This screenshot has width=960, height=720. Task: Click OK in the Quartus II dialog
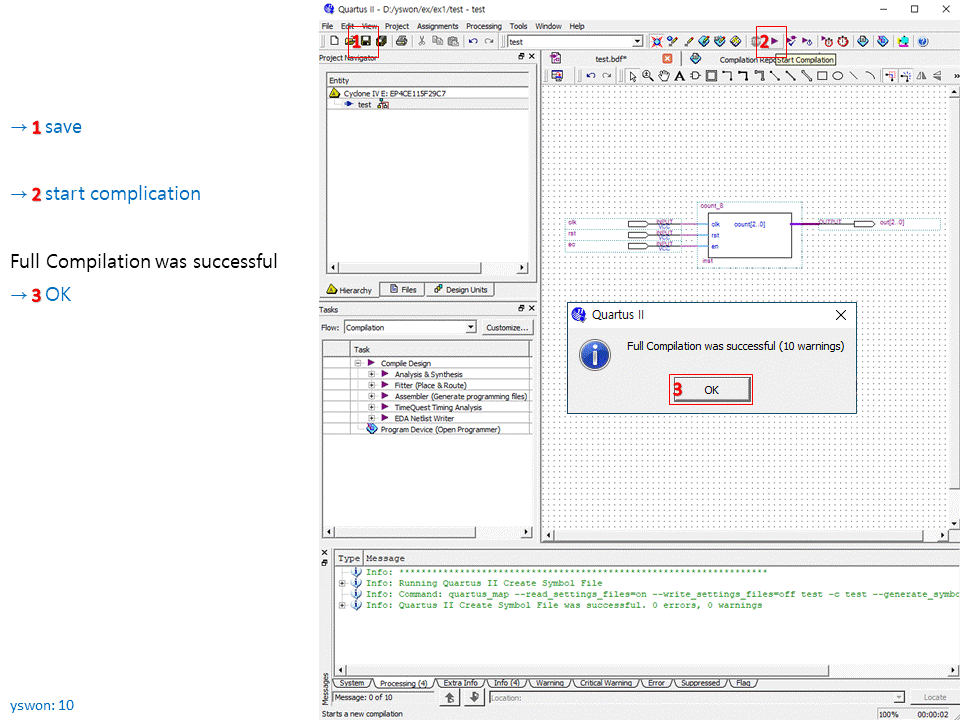[711, 389]
